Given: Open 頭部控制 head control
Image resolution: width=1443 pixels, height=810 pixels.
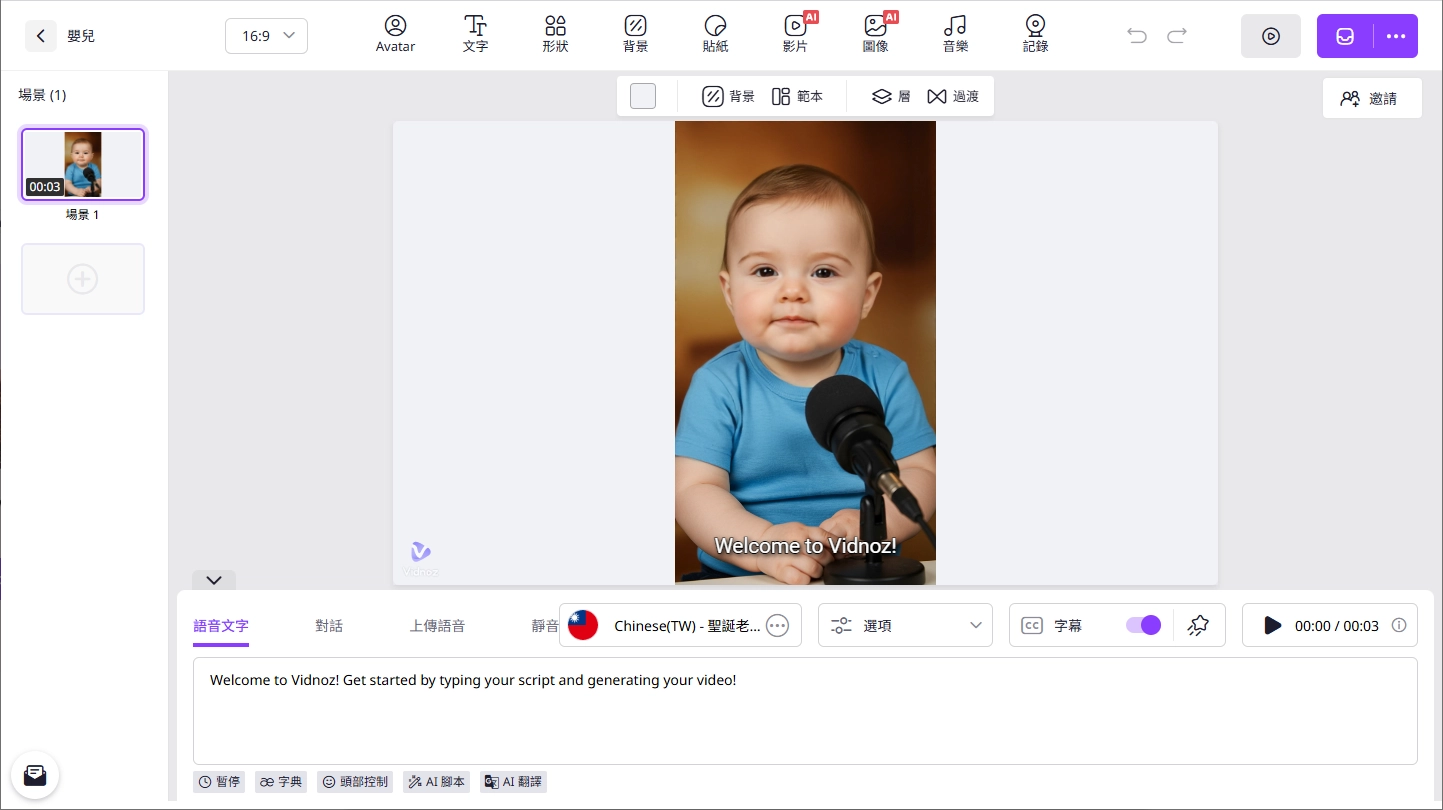Looking at the screenshot, I should (x=355, y=782).
